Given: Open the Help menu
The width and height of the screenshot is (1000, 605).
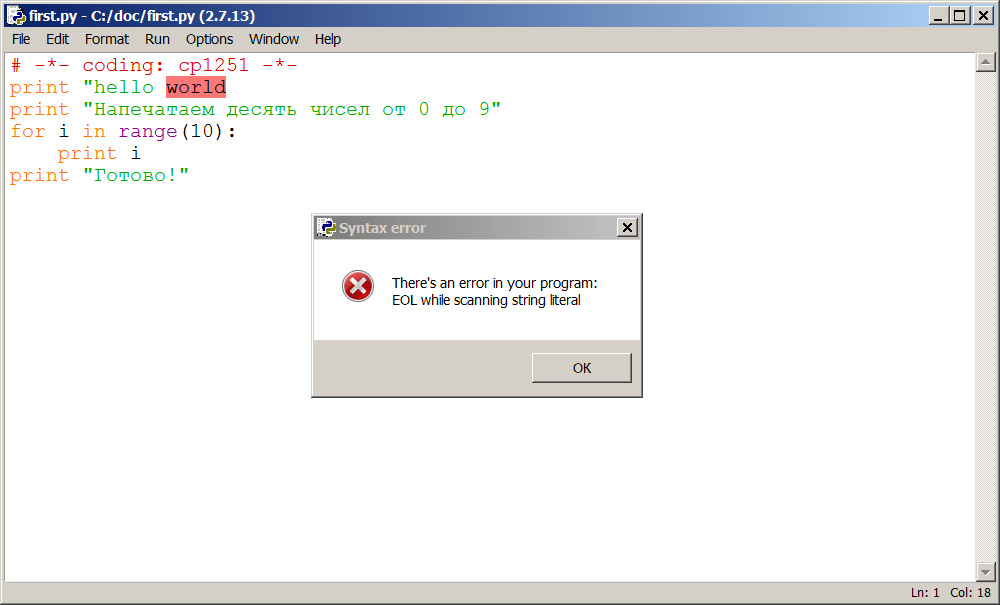Looking at the screenshot, I should click(328, 40).
